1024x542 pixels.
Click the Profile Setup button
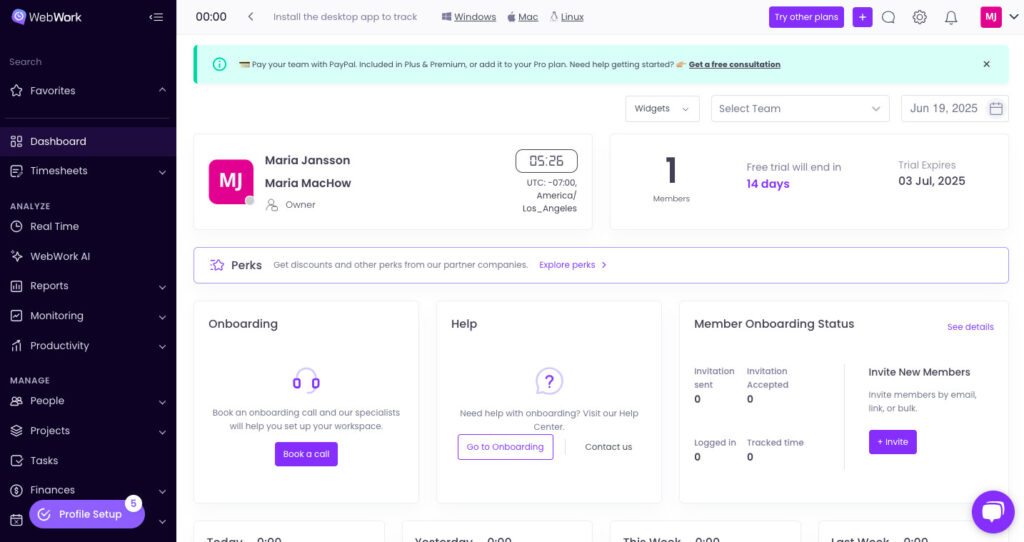coord(87,514)
